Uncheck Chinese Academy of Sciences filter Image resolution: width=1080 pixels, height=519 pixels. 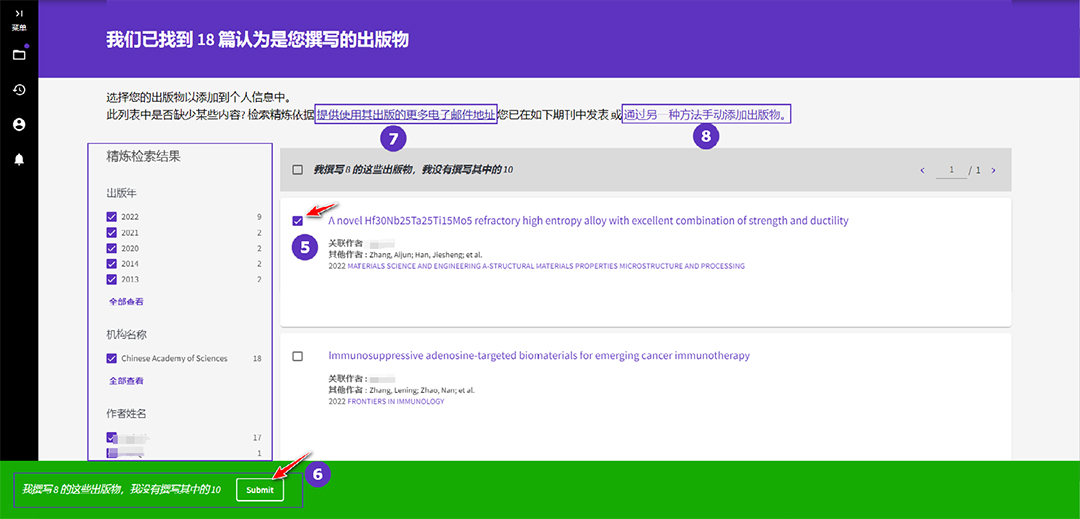click(x=112, y=359)
